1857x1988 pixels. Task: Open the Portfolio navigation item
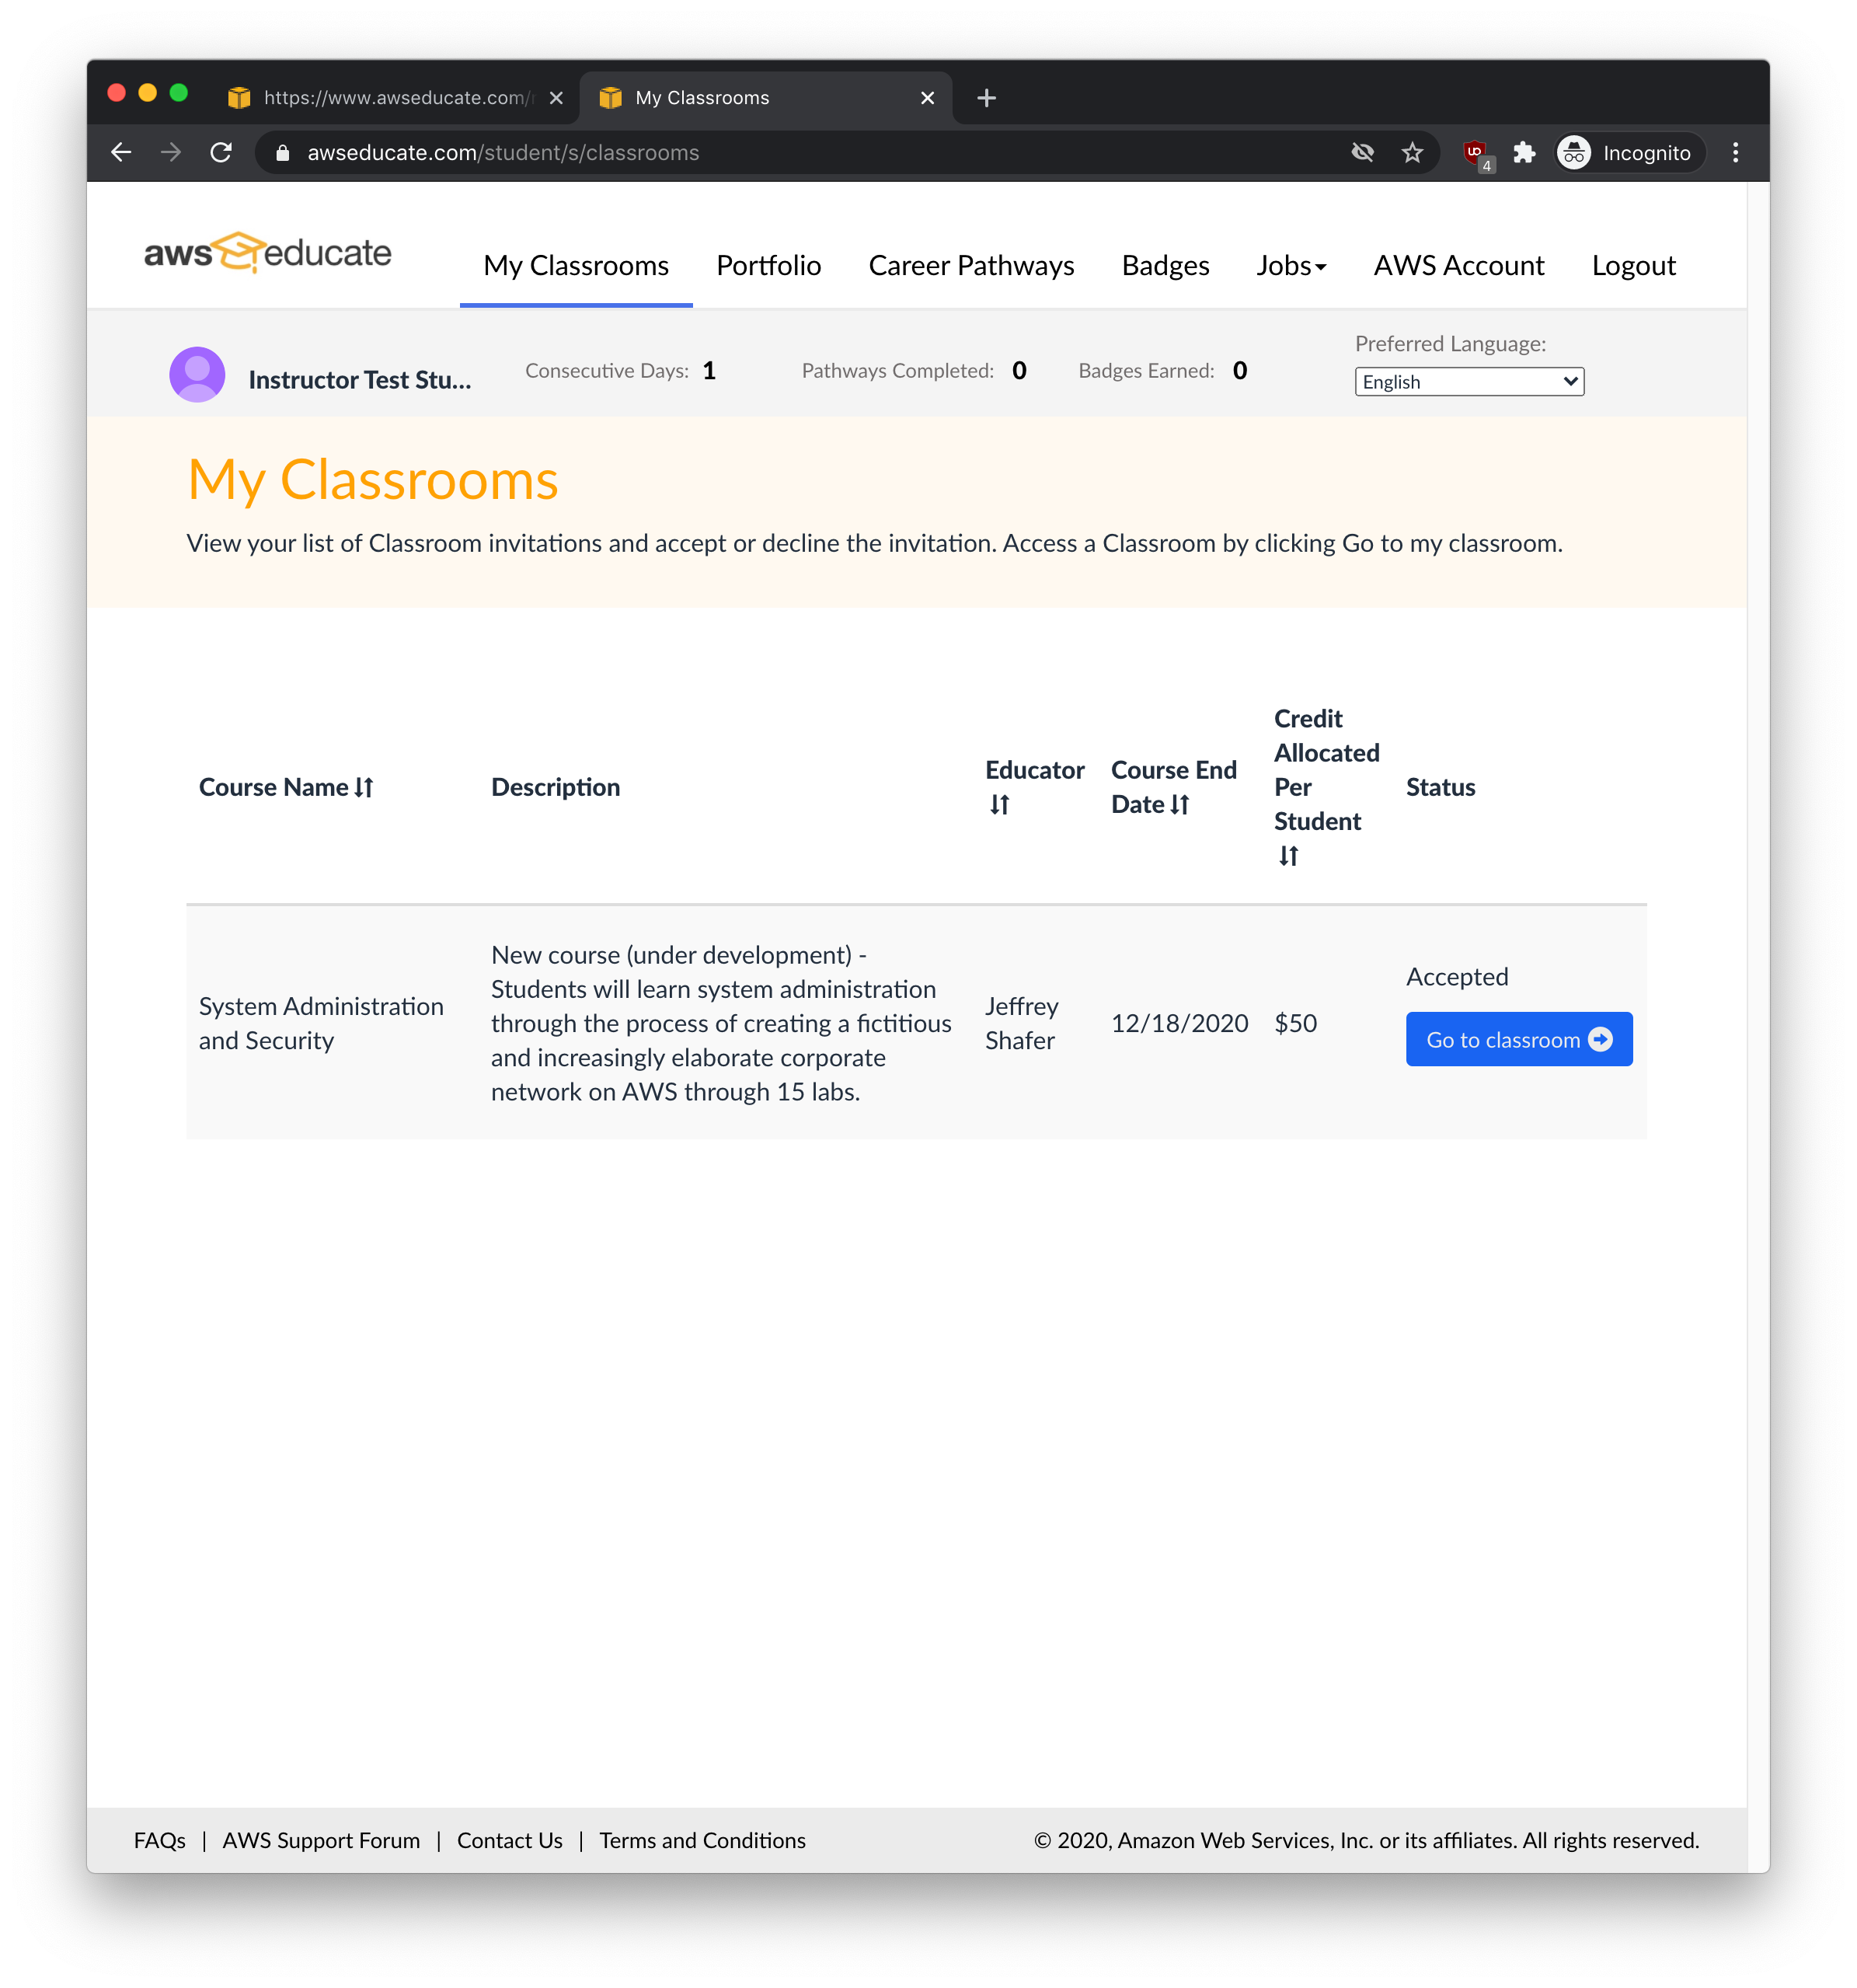(768, 265)
